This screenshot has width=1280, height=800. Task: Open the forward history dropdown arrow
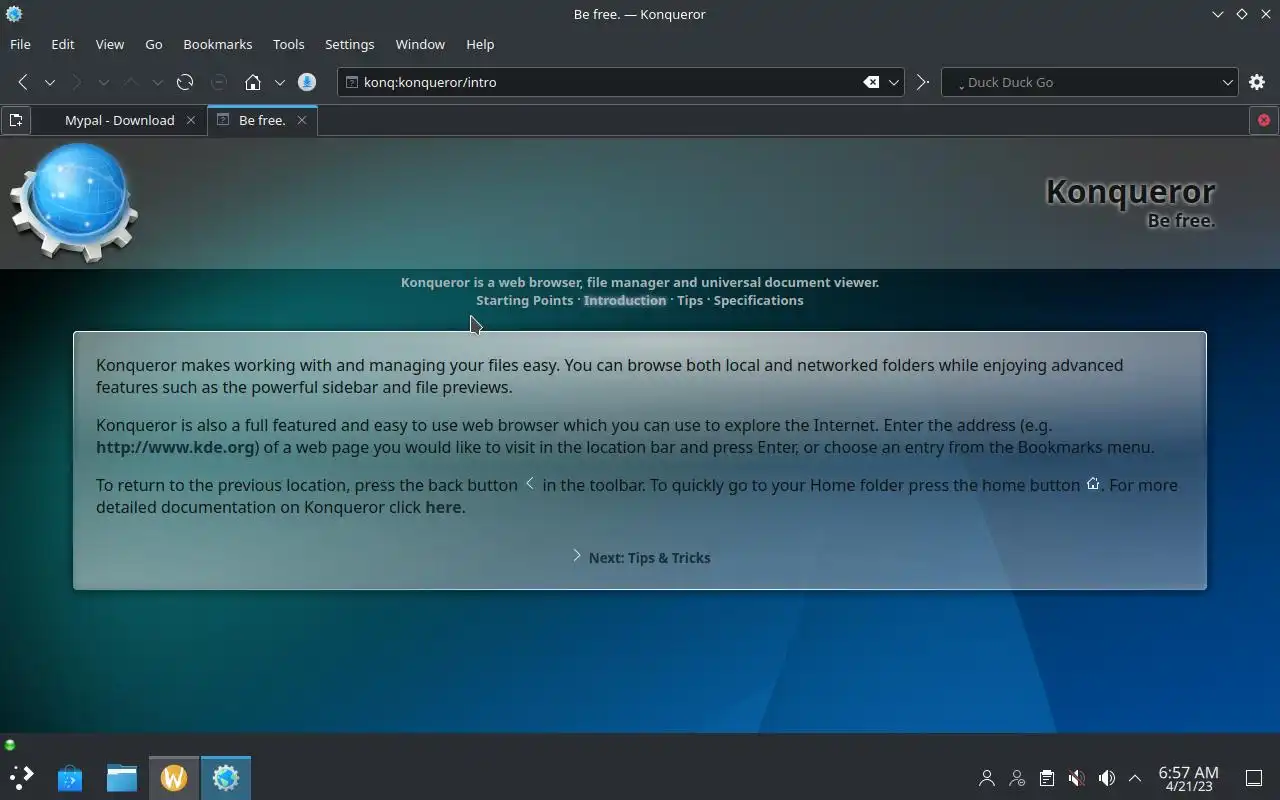pyautogui.click(x=103, y=82)
